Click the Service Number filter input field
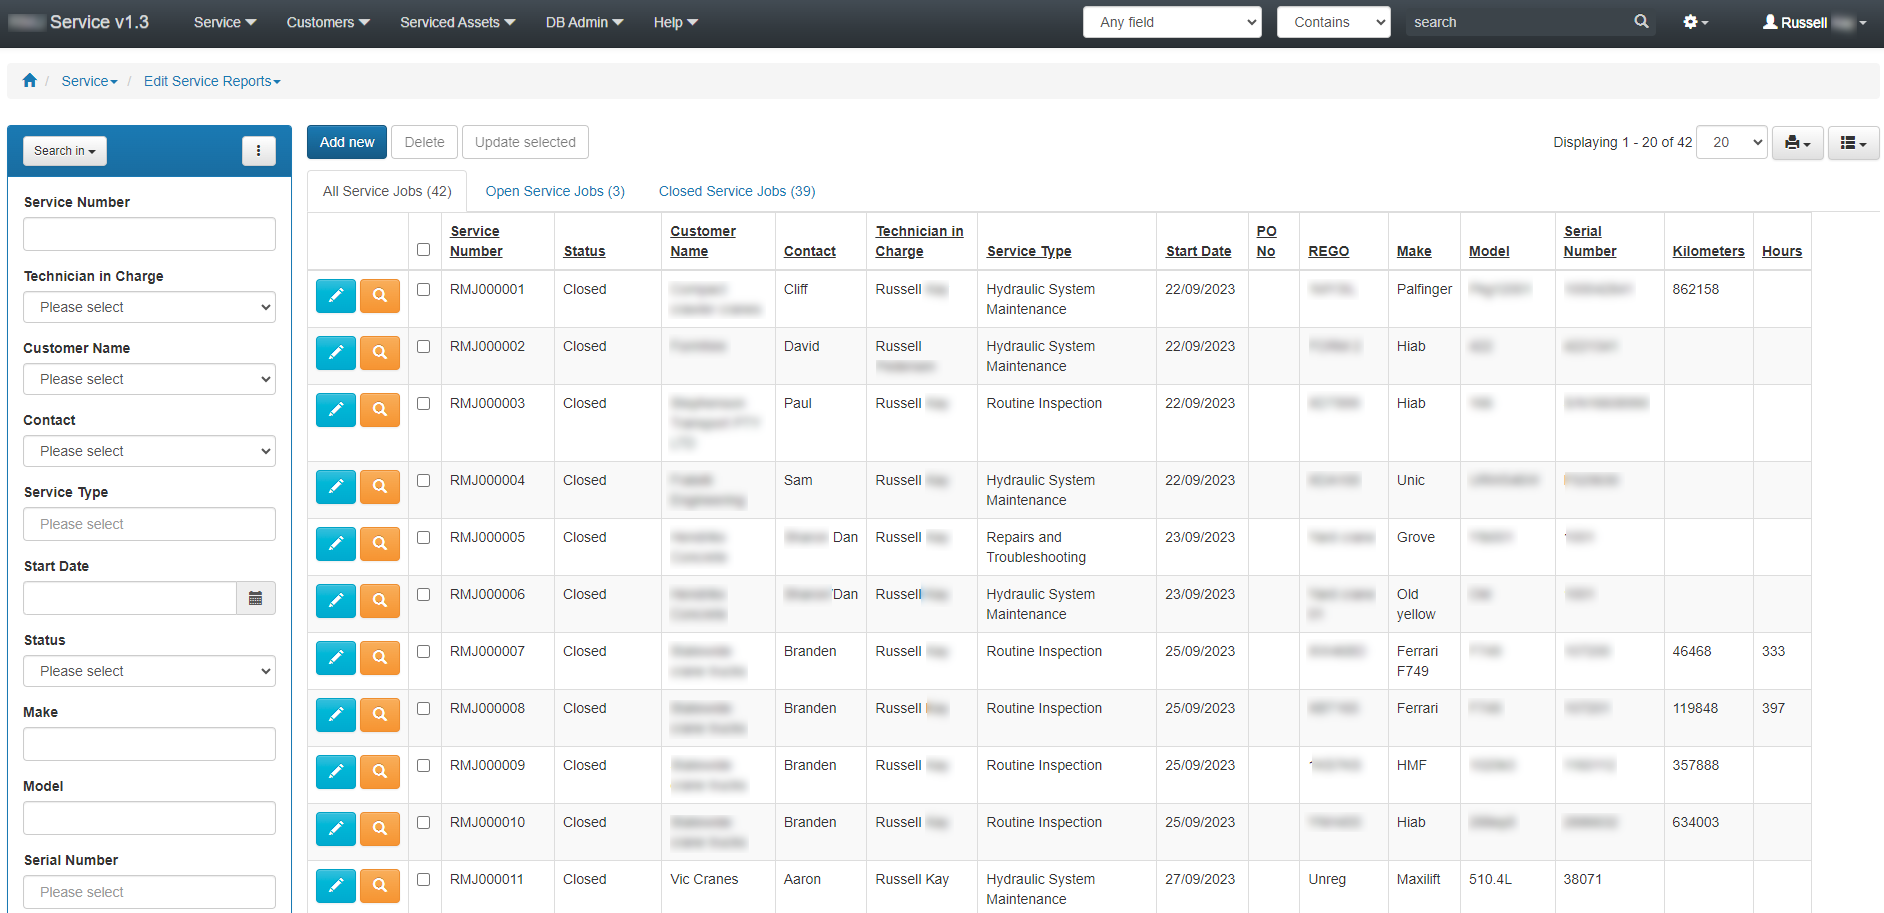This screenshot has width=1884, height=913. (x=149, y=234)
